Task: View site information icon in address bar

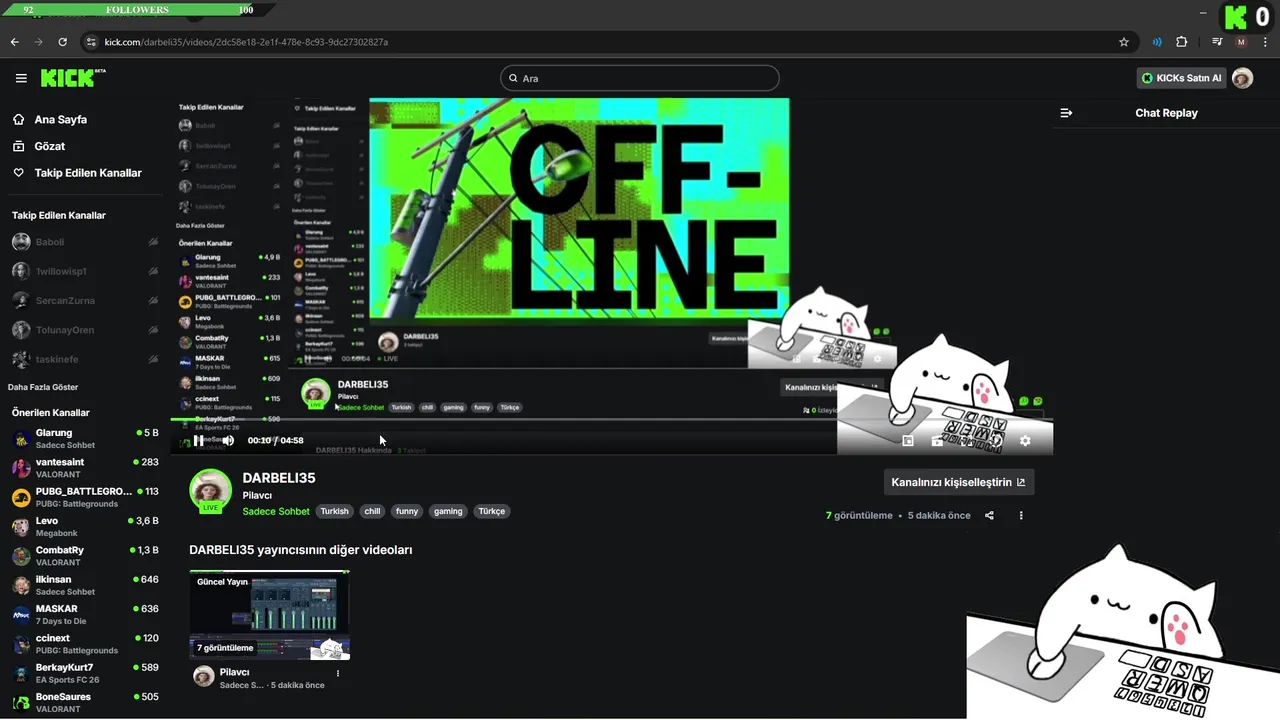Action: point(91,42)
